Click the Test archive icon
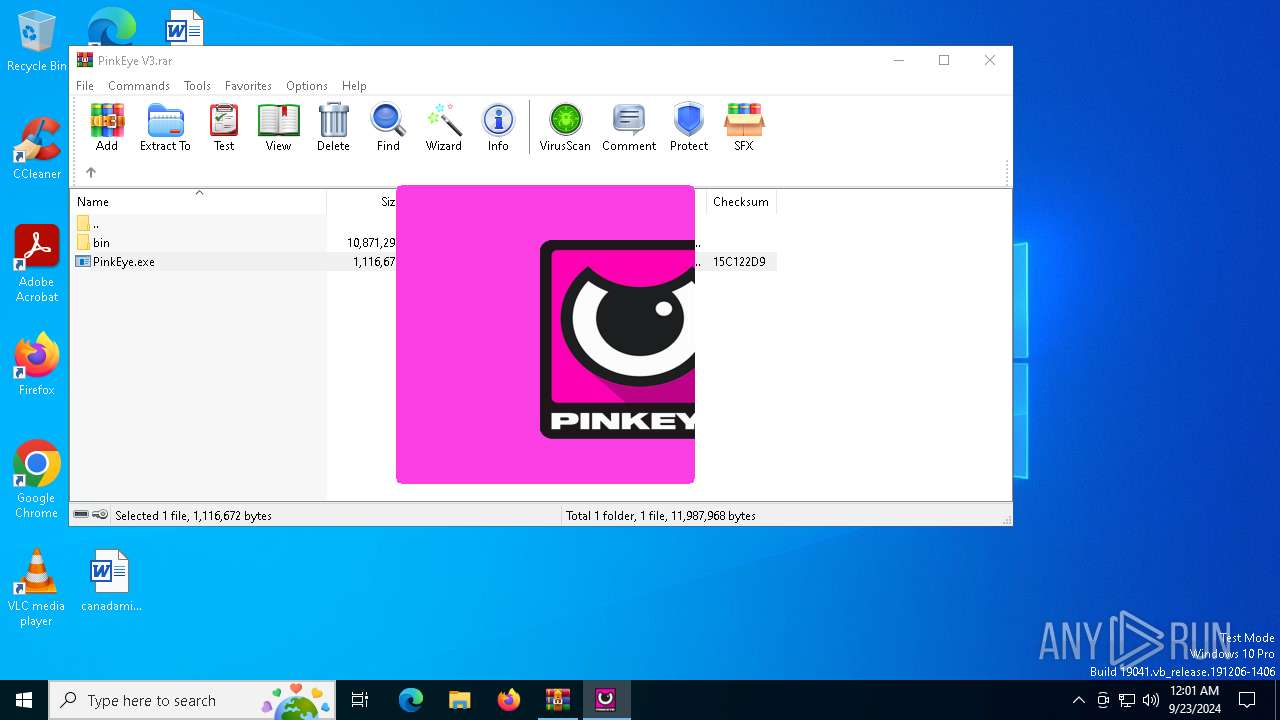This screenshot has width=1280, height=720. [x=224, y=127]
